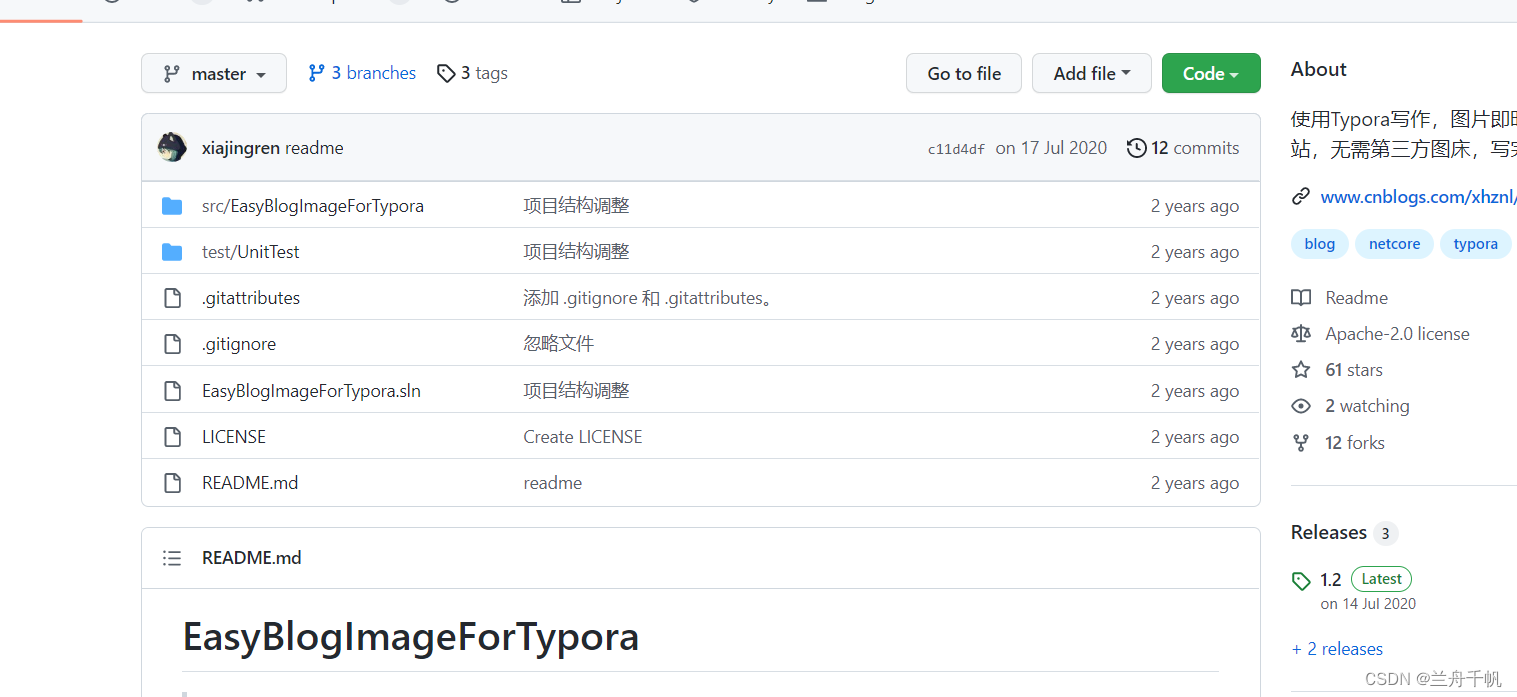Click README.md header title
1517x697 pixels.
[251, 558]
